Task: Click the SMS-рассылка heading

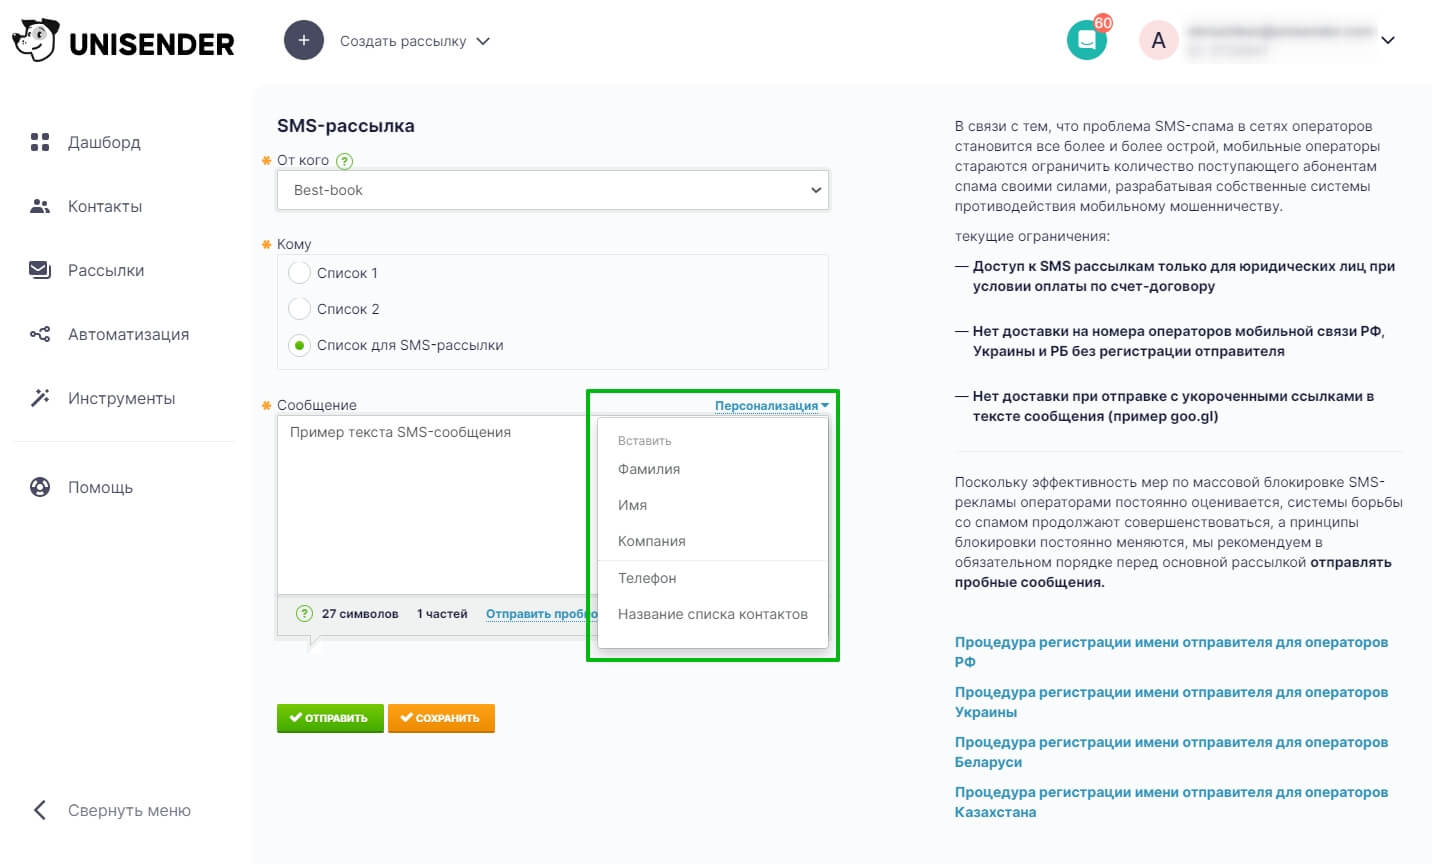Action: tap(346, 126)
